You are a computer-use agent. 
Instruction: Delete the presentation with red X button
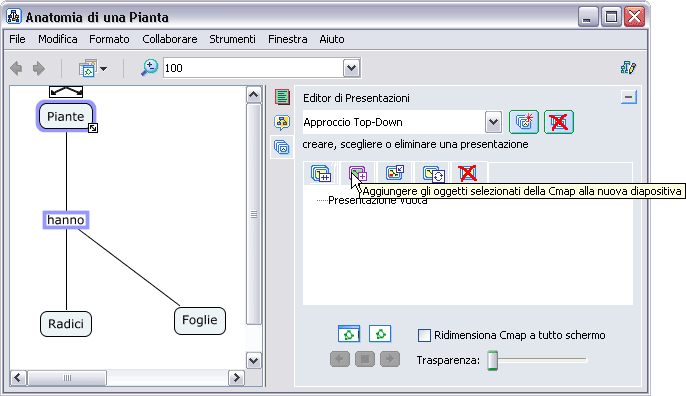559,122
